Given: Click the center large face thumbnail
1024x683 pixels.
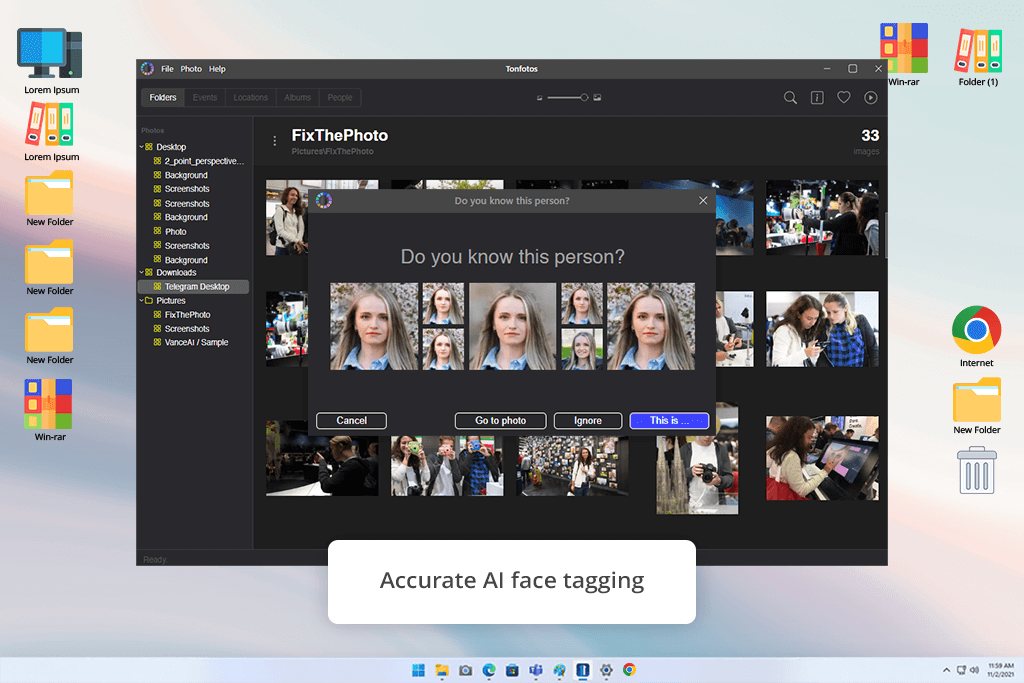Looking at the screenshot, I should 513,326.
